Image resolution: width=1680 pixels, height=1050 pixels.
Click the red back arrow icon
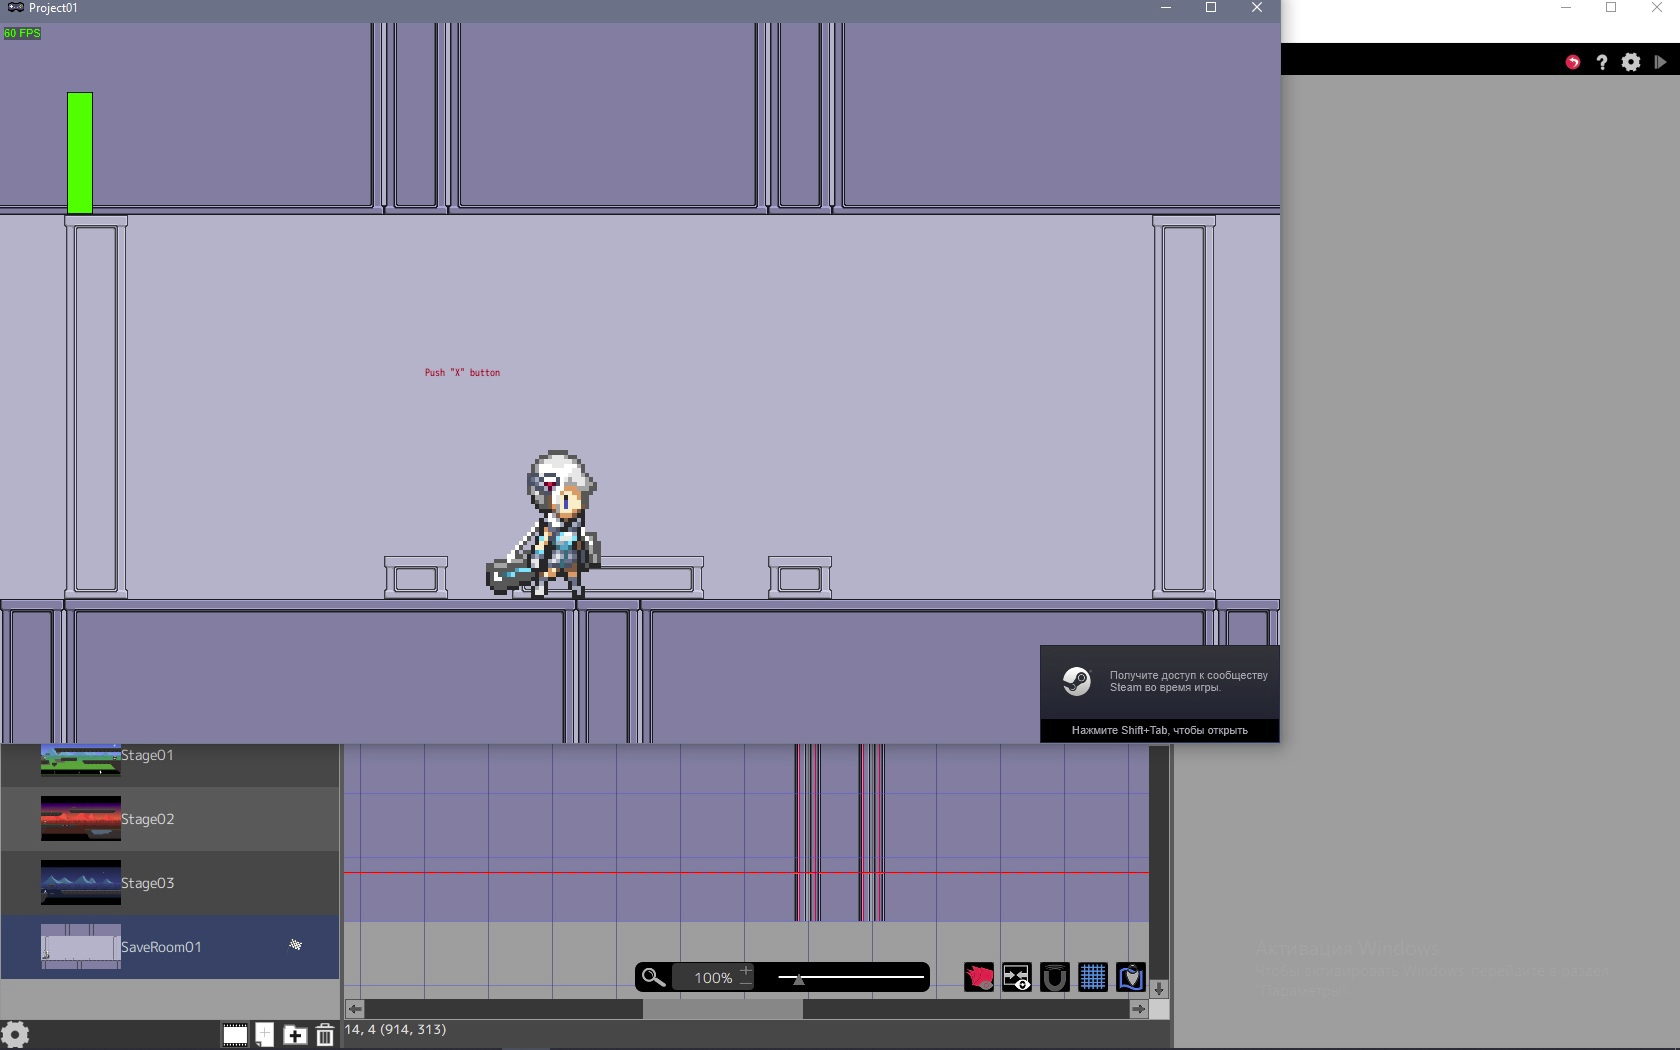point(1573,62)
